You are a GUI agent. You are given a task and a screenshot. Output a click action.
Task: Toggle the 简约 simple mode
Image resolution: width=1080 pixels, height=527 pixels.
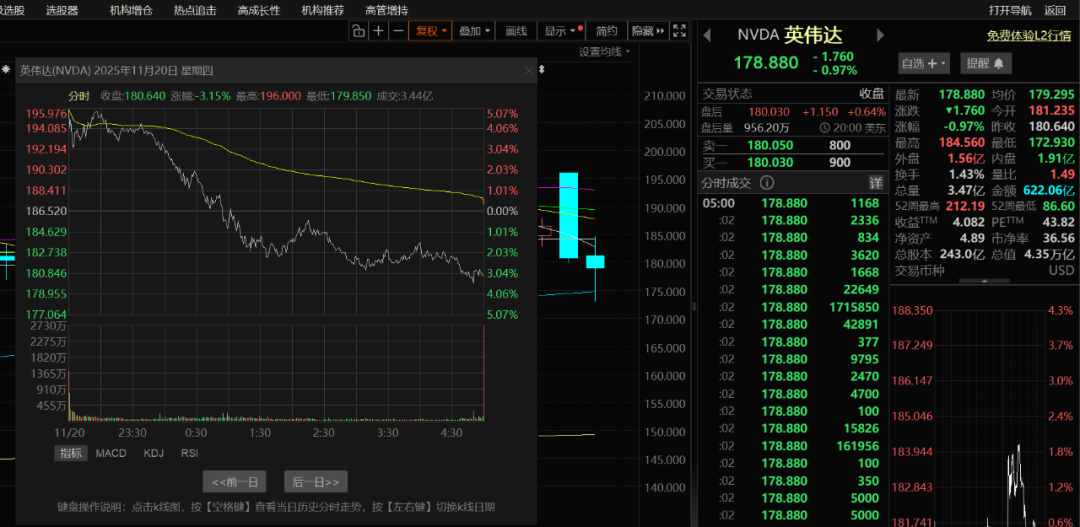[x=606, y=31]
